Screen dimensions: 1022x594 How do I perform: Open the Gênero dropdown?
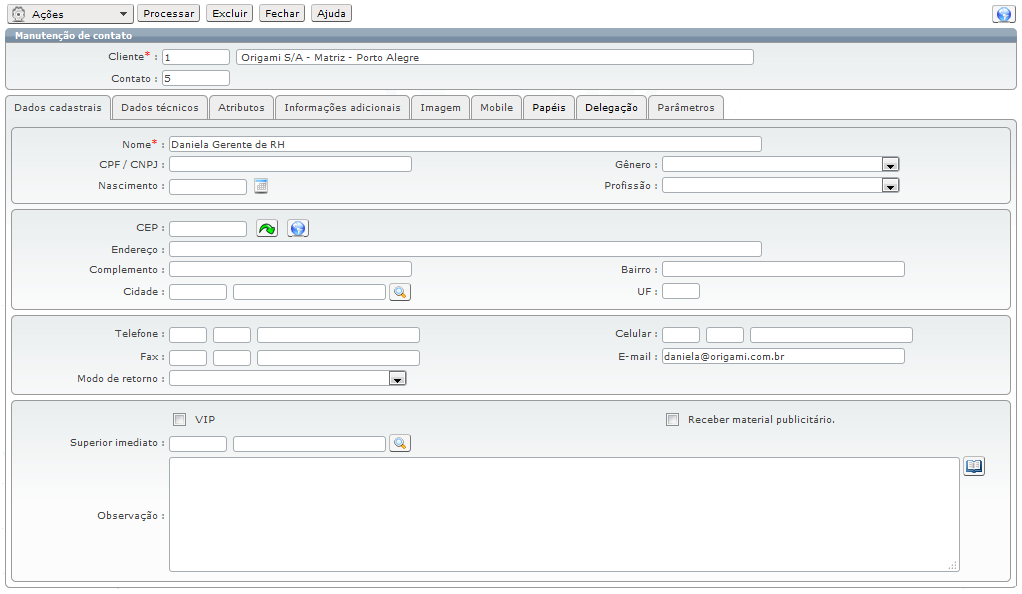pyautogui.click(x=890, y=163)
